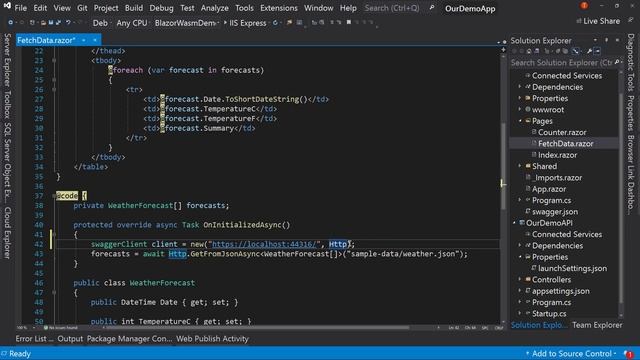Toggle Sync with Active Document in Solution Explorer
The height and width of the screenshot is (360, 640).
[x=558, y=51]
